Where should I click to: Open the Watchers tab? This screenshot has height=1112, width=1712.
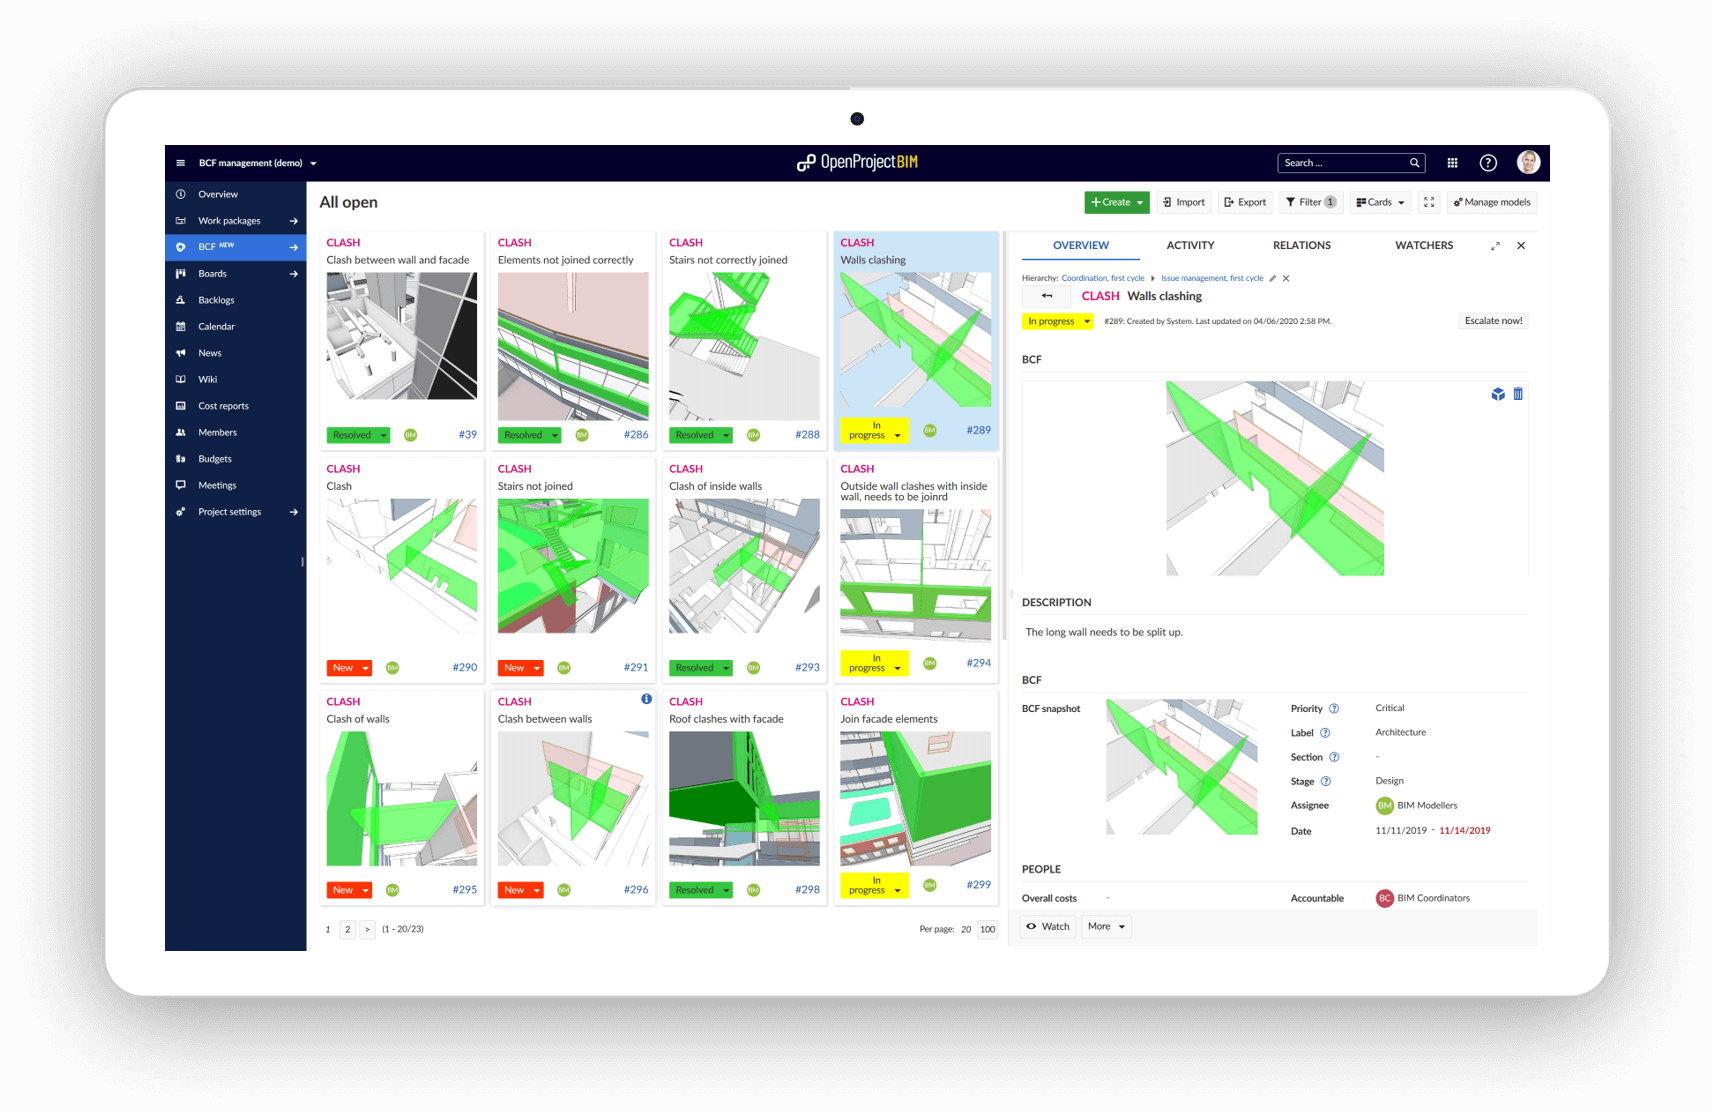click(1424, 245)
